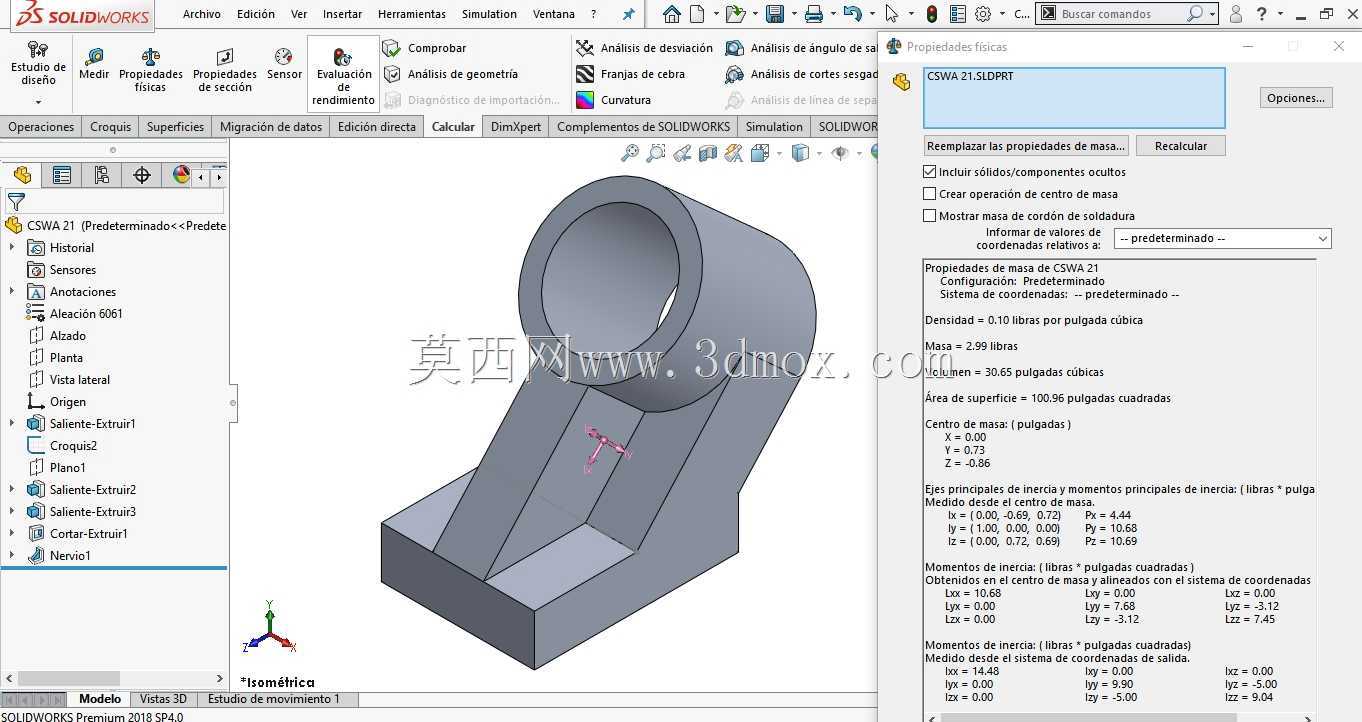Open Estudio de movimiento 1 tab
Viewport: 1362px width, 722px height.
coord(274,699)
